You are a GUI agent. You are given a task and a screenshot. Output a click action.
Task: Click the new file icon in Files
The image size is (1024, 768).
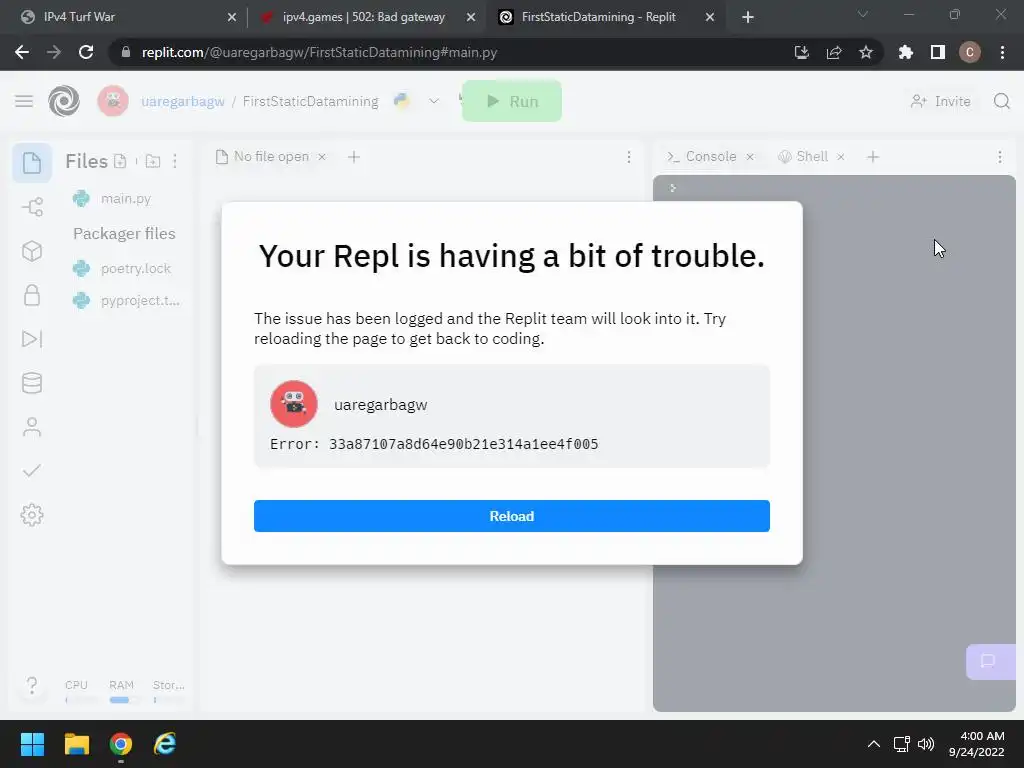120,161
